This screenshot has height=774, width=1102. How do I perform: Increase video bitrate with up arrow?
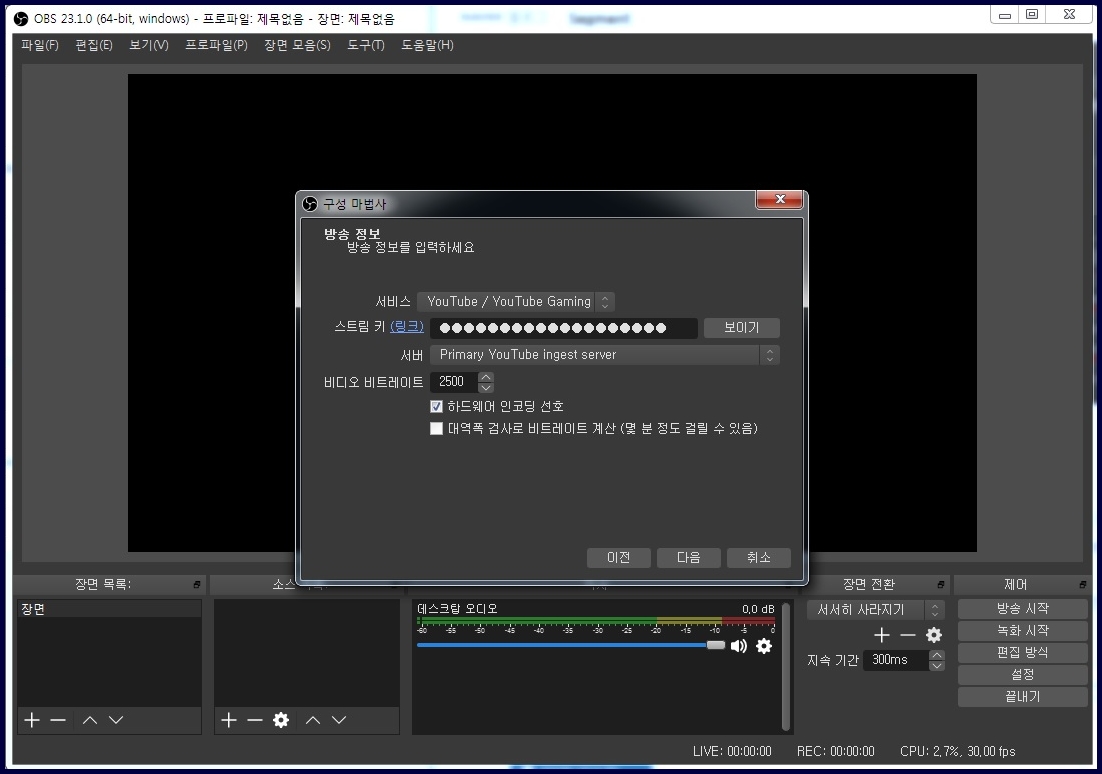(486, 377)
